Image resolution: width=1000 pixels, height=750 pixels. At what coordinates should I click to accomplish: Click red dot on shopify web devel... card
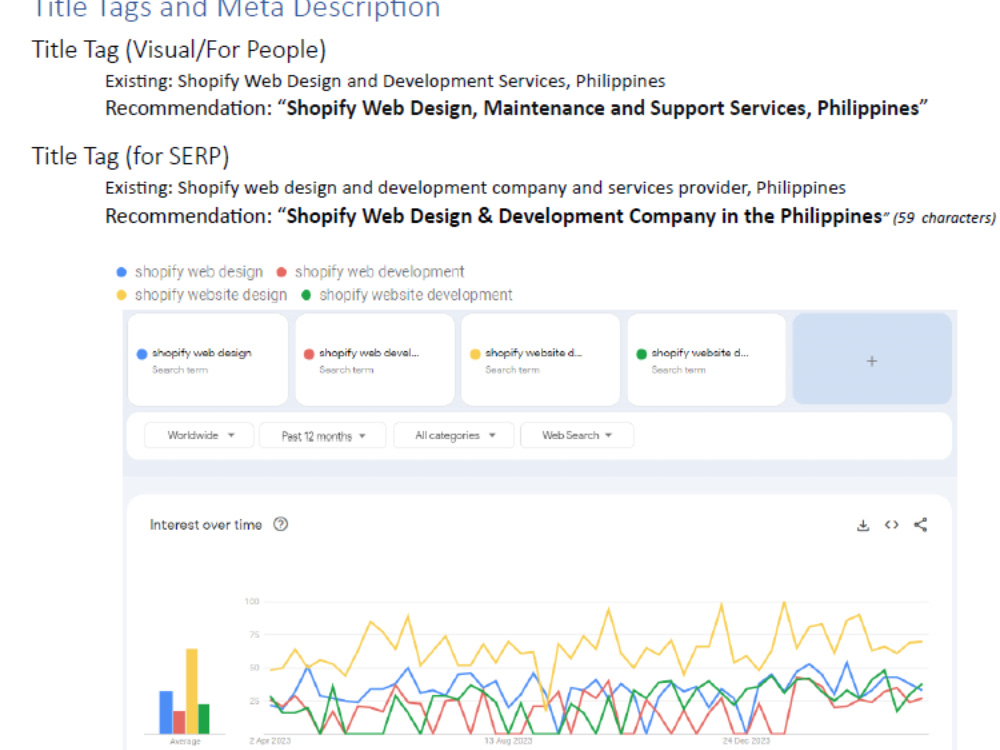[x=309, y=354]
